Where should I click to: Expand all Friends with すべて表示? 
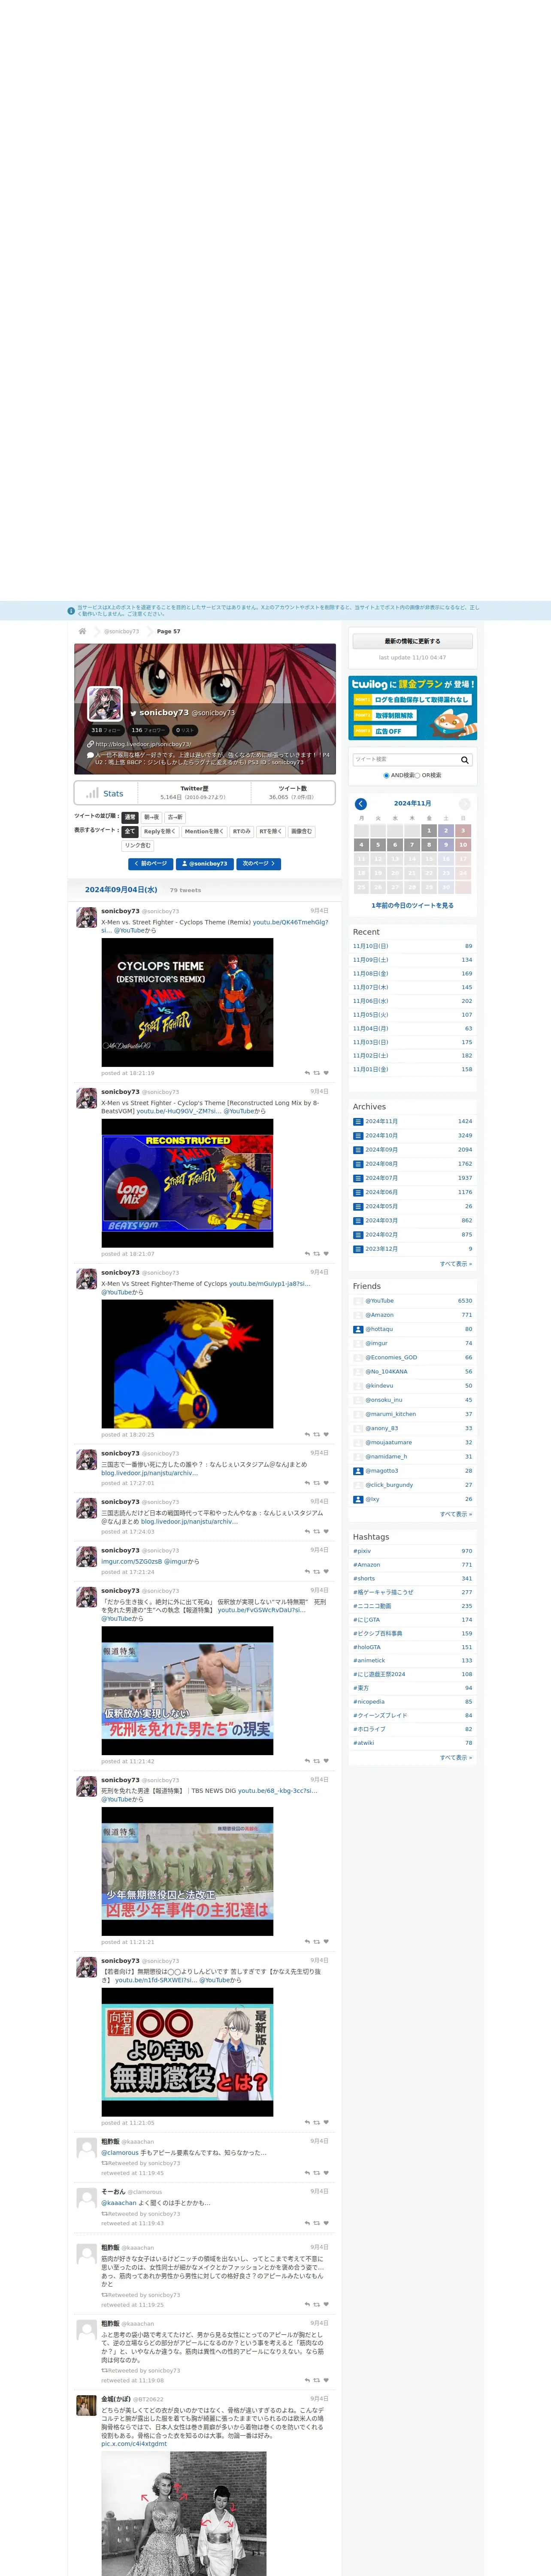(x=456, y=1514)
